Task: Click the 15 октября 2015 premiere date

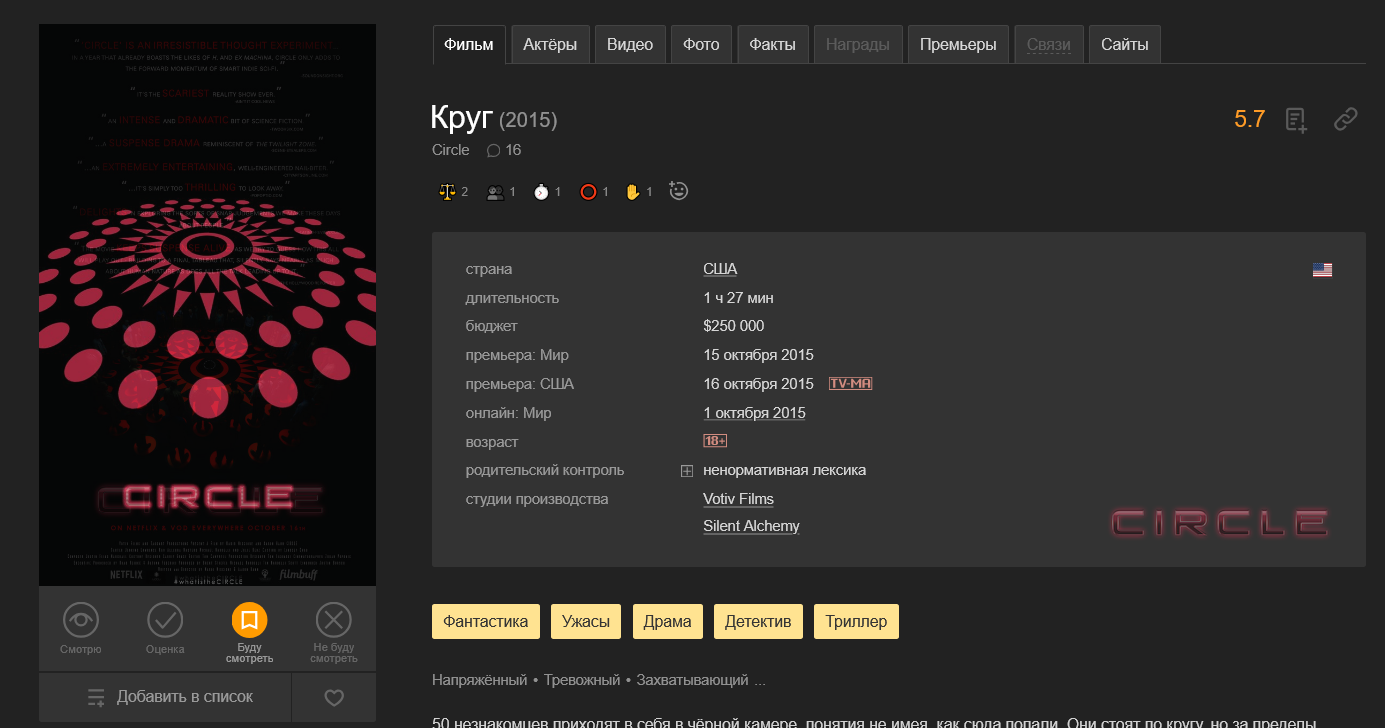Action: 758,355
